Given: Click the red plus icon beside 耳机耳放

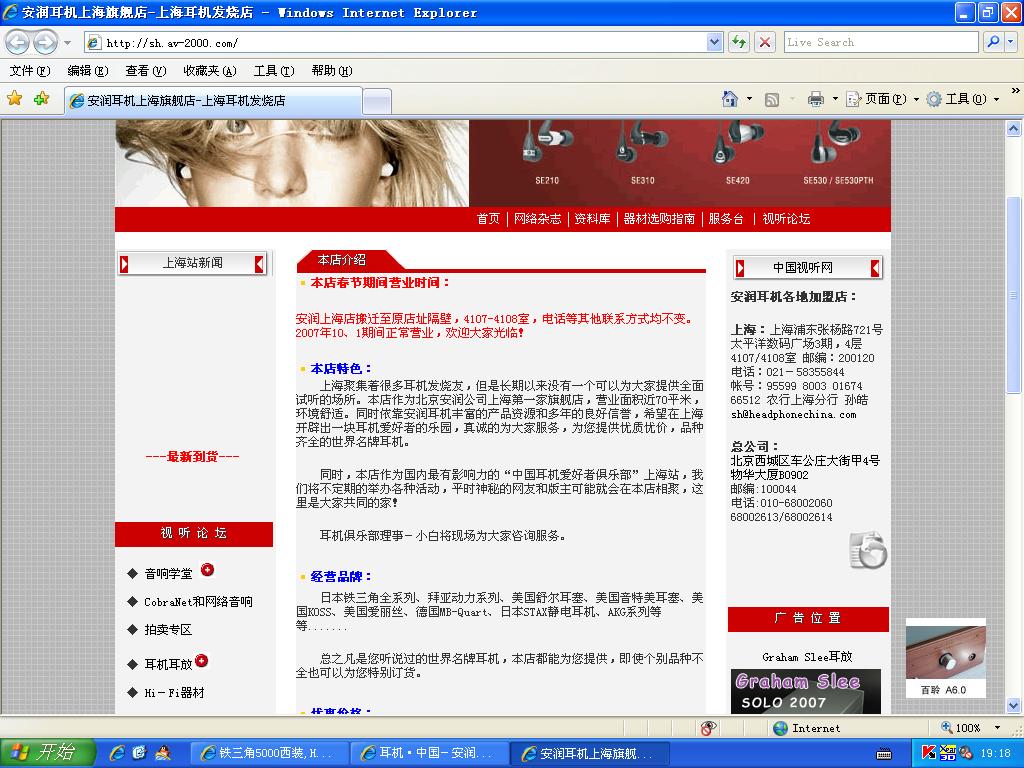Looking at the screenshot, I should pyautogui.click(x=202, y=660).
